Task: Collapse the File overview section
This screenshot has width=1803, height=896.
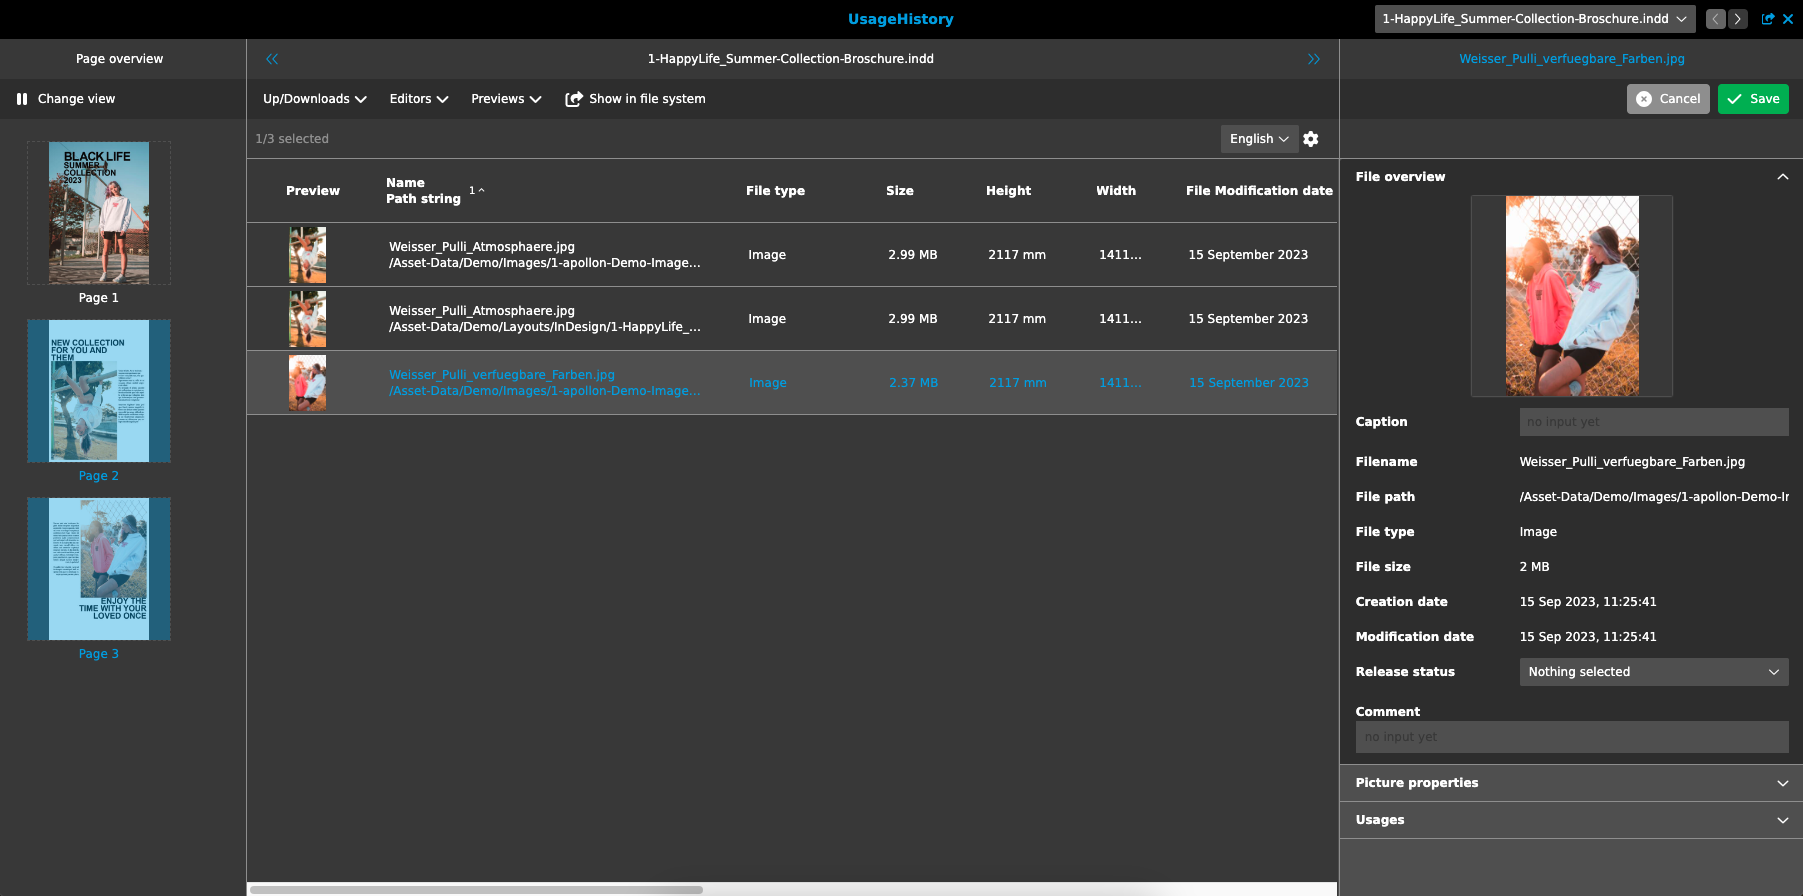Action: tap(1782, 177)
